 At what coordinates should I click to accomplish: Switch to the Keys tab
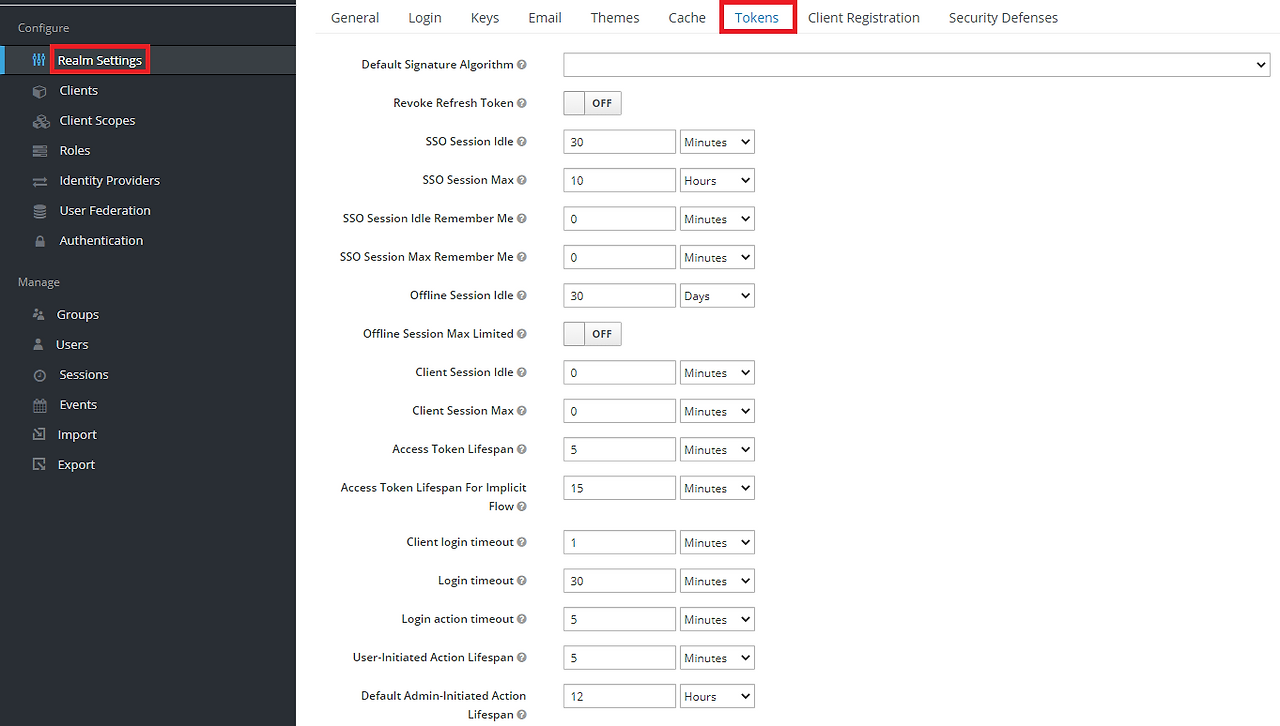(x=485, y=18)
